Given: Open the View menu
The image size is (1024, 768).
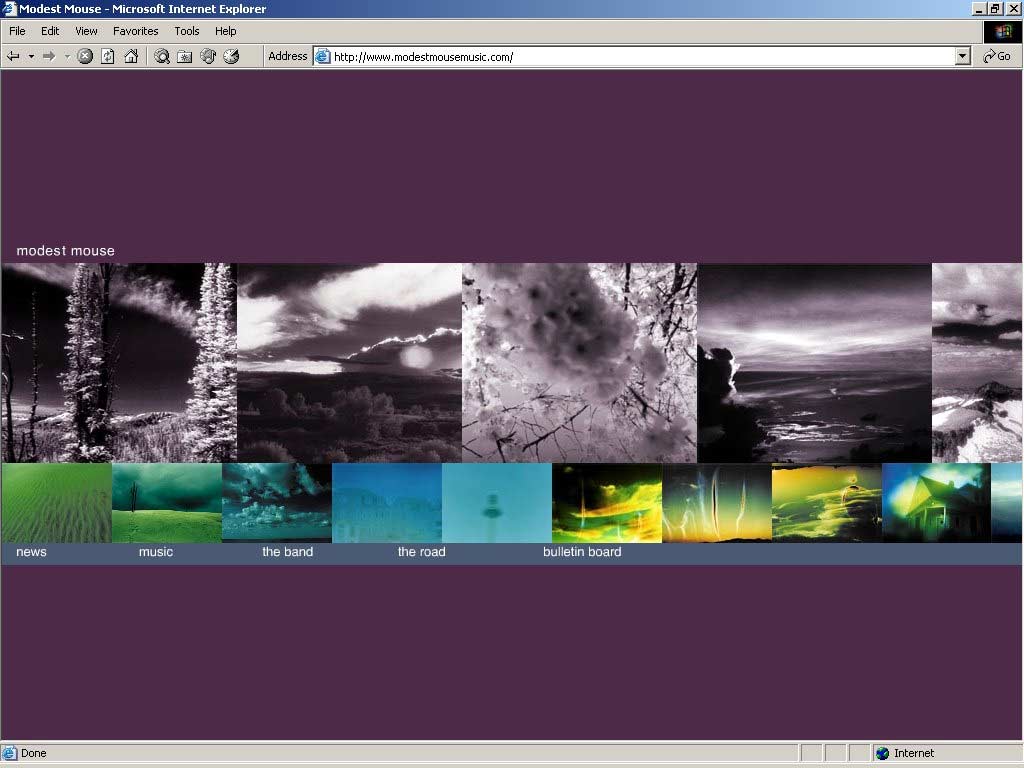Looking at the screenshot, I should pos(86,31).
